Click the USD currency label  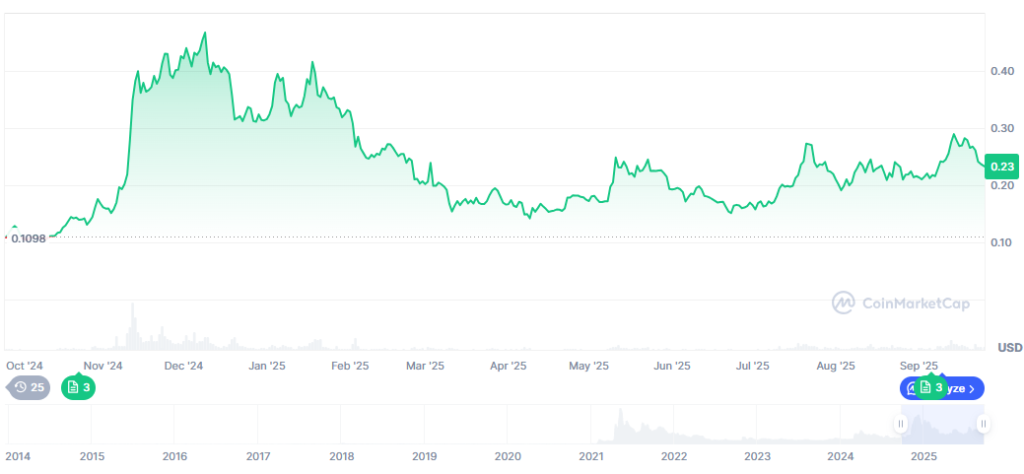pos(1009,348)
